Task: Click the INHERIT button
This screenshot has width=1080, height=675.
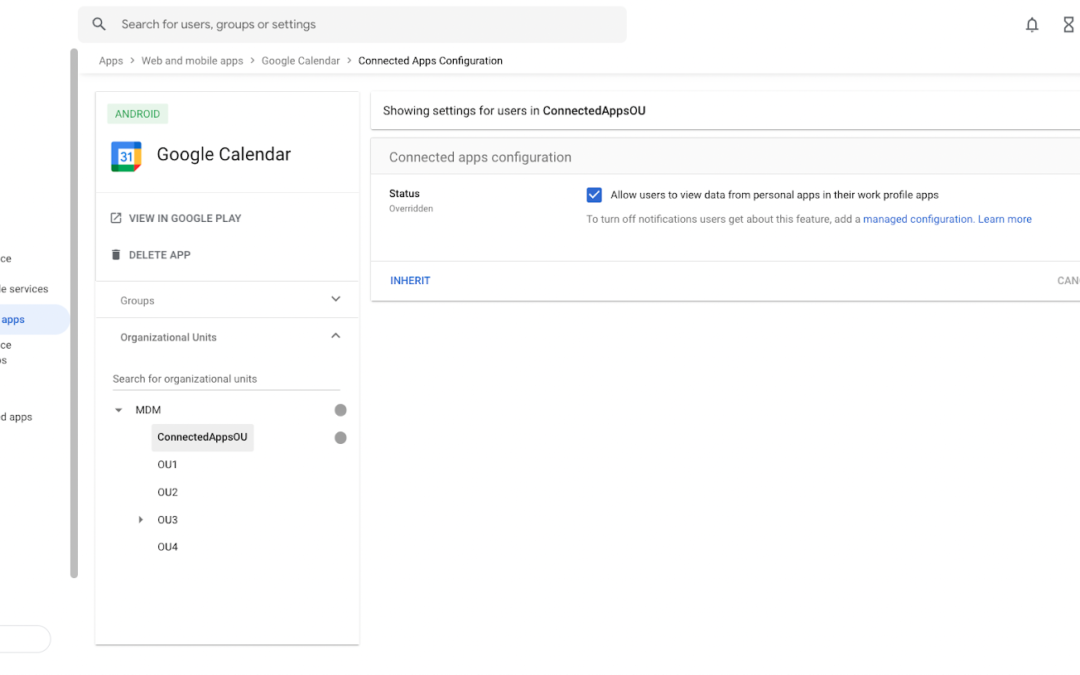Action: (410, 280)
